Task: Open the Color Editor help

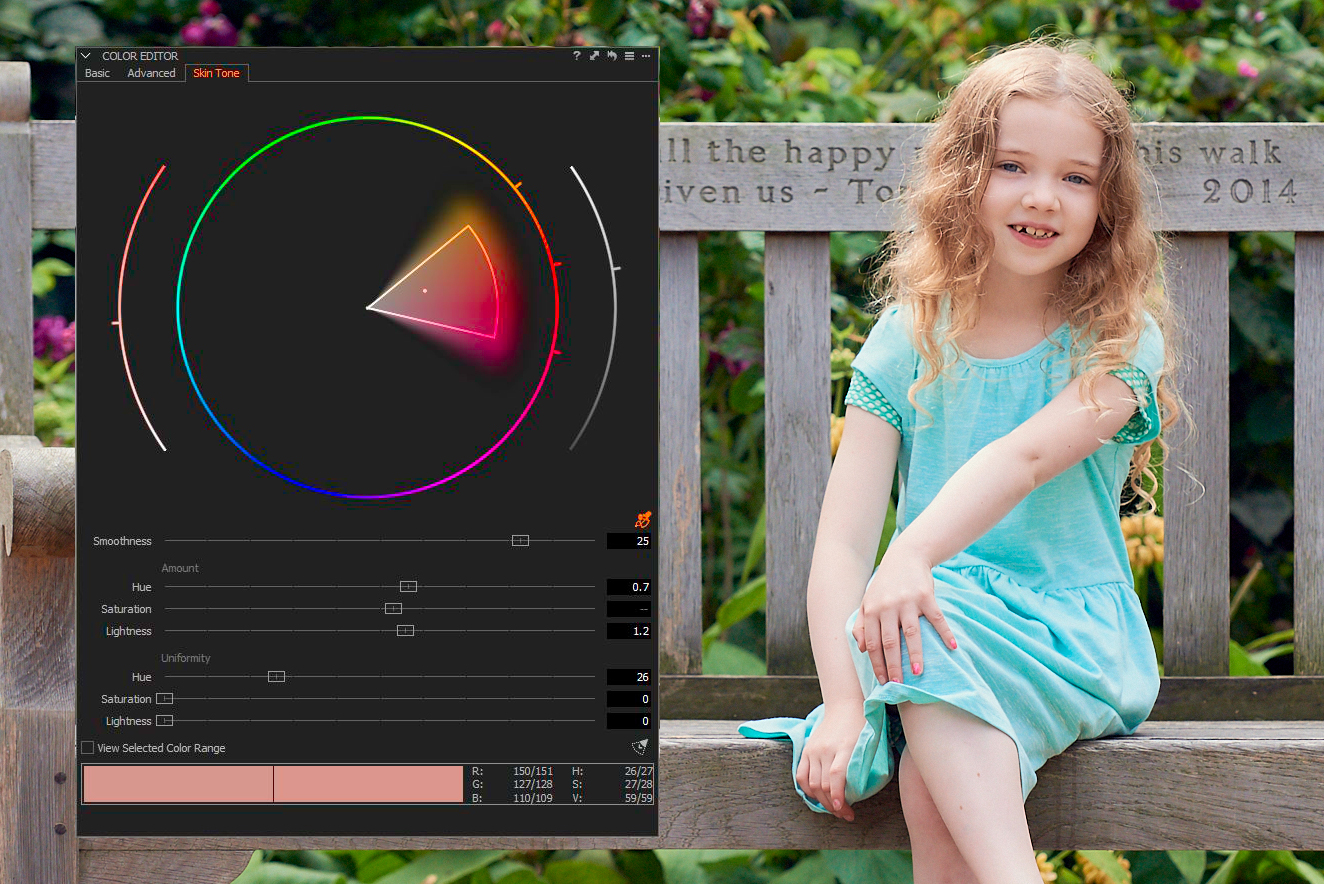Action: 576,56
